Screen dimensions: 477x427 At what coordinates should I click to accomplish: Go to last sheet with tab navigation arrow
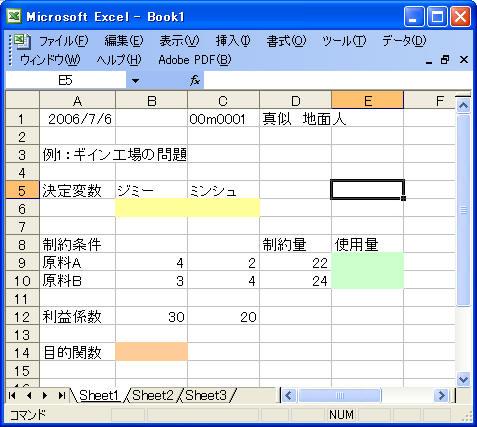(61, 396)
